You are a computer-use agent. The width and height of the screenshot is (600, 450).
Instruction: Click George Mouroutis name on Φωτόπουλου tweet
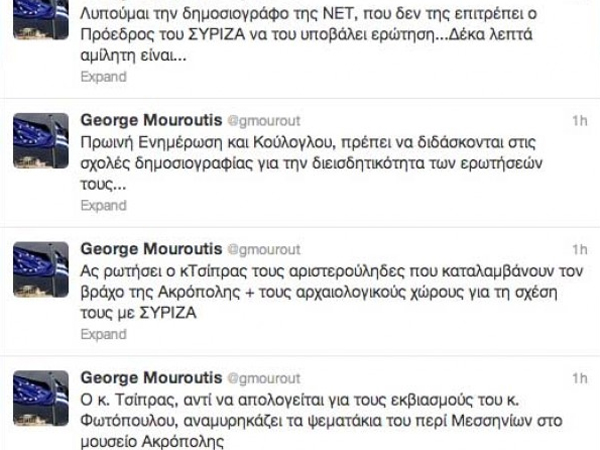[143, 379]
